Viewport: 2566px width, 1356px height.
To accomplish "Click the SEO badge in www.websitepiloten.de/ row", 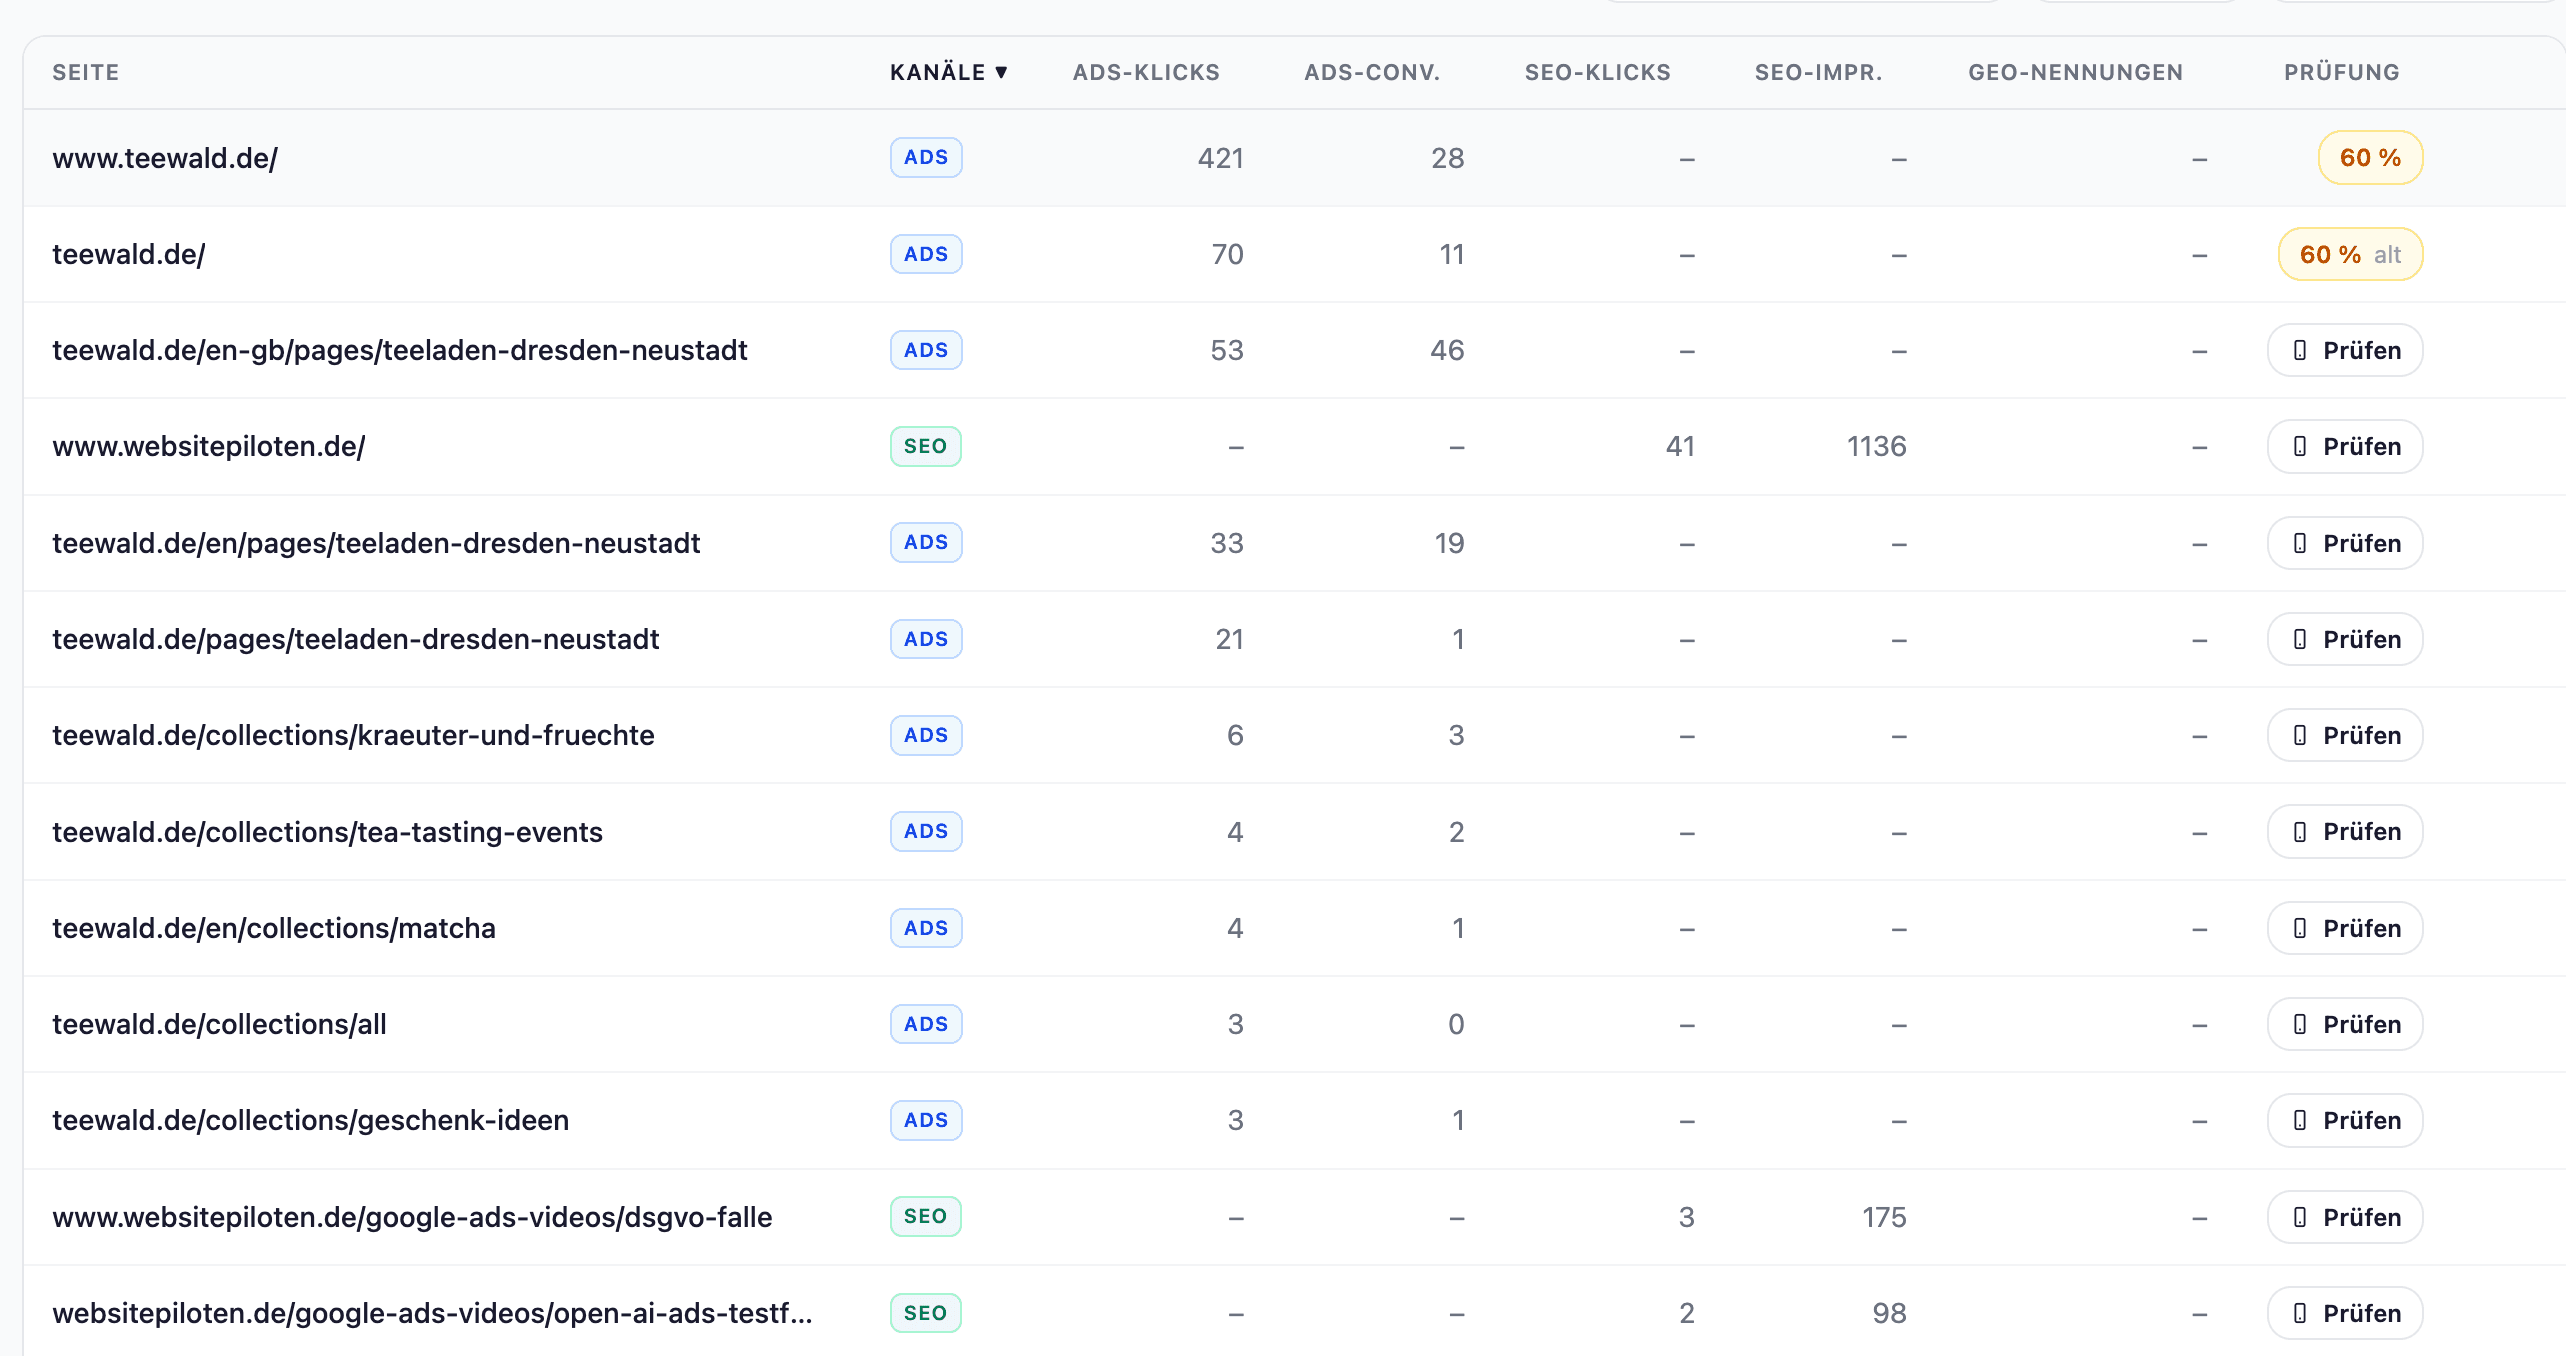I will click(926, 446).
